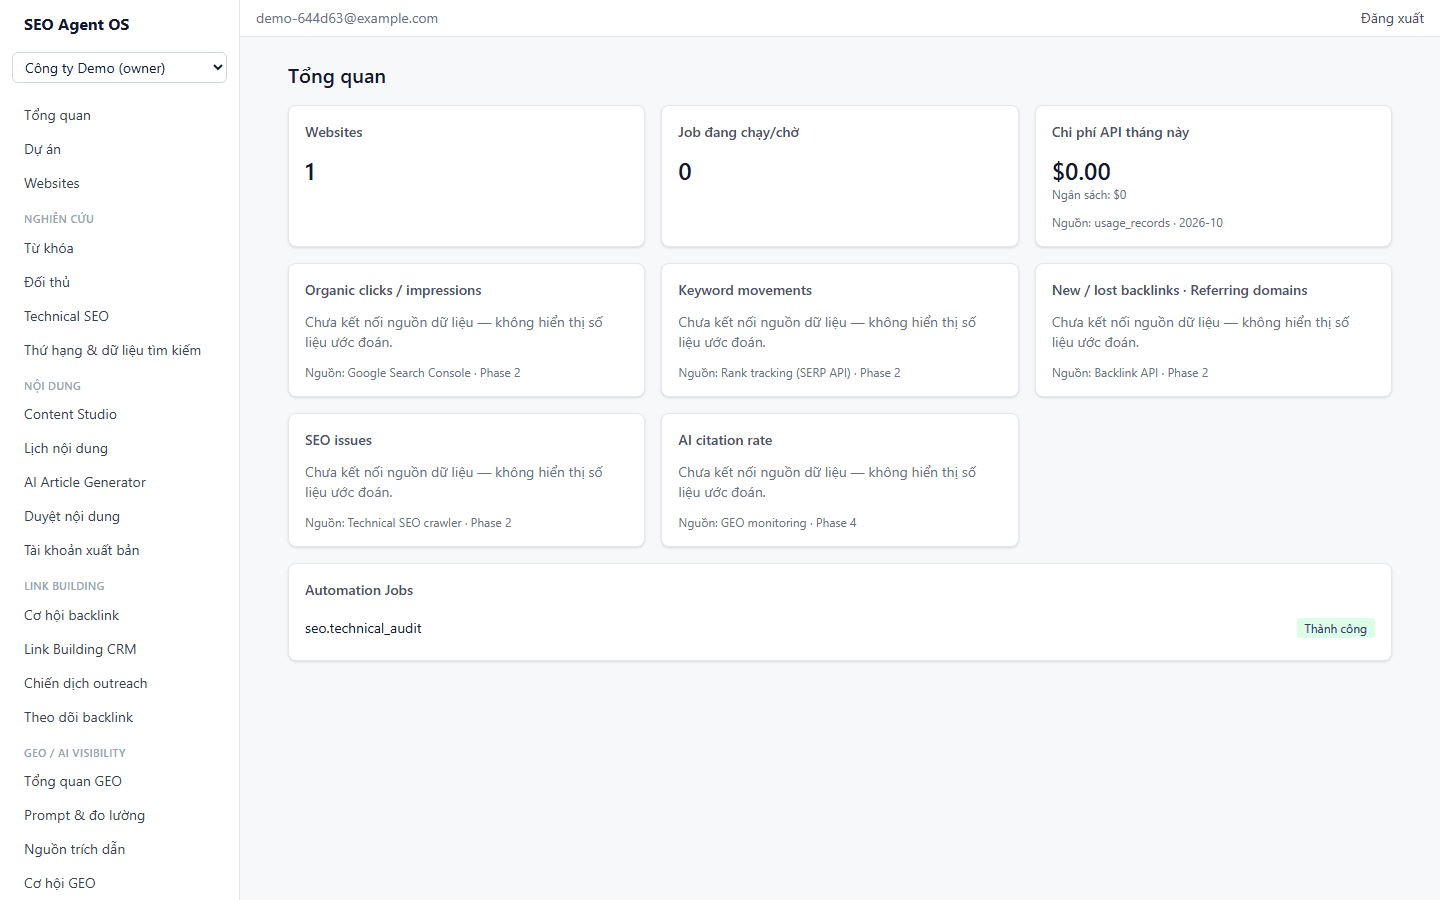Click the NGHIÊN CỨU section label

[59, 219]
